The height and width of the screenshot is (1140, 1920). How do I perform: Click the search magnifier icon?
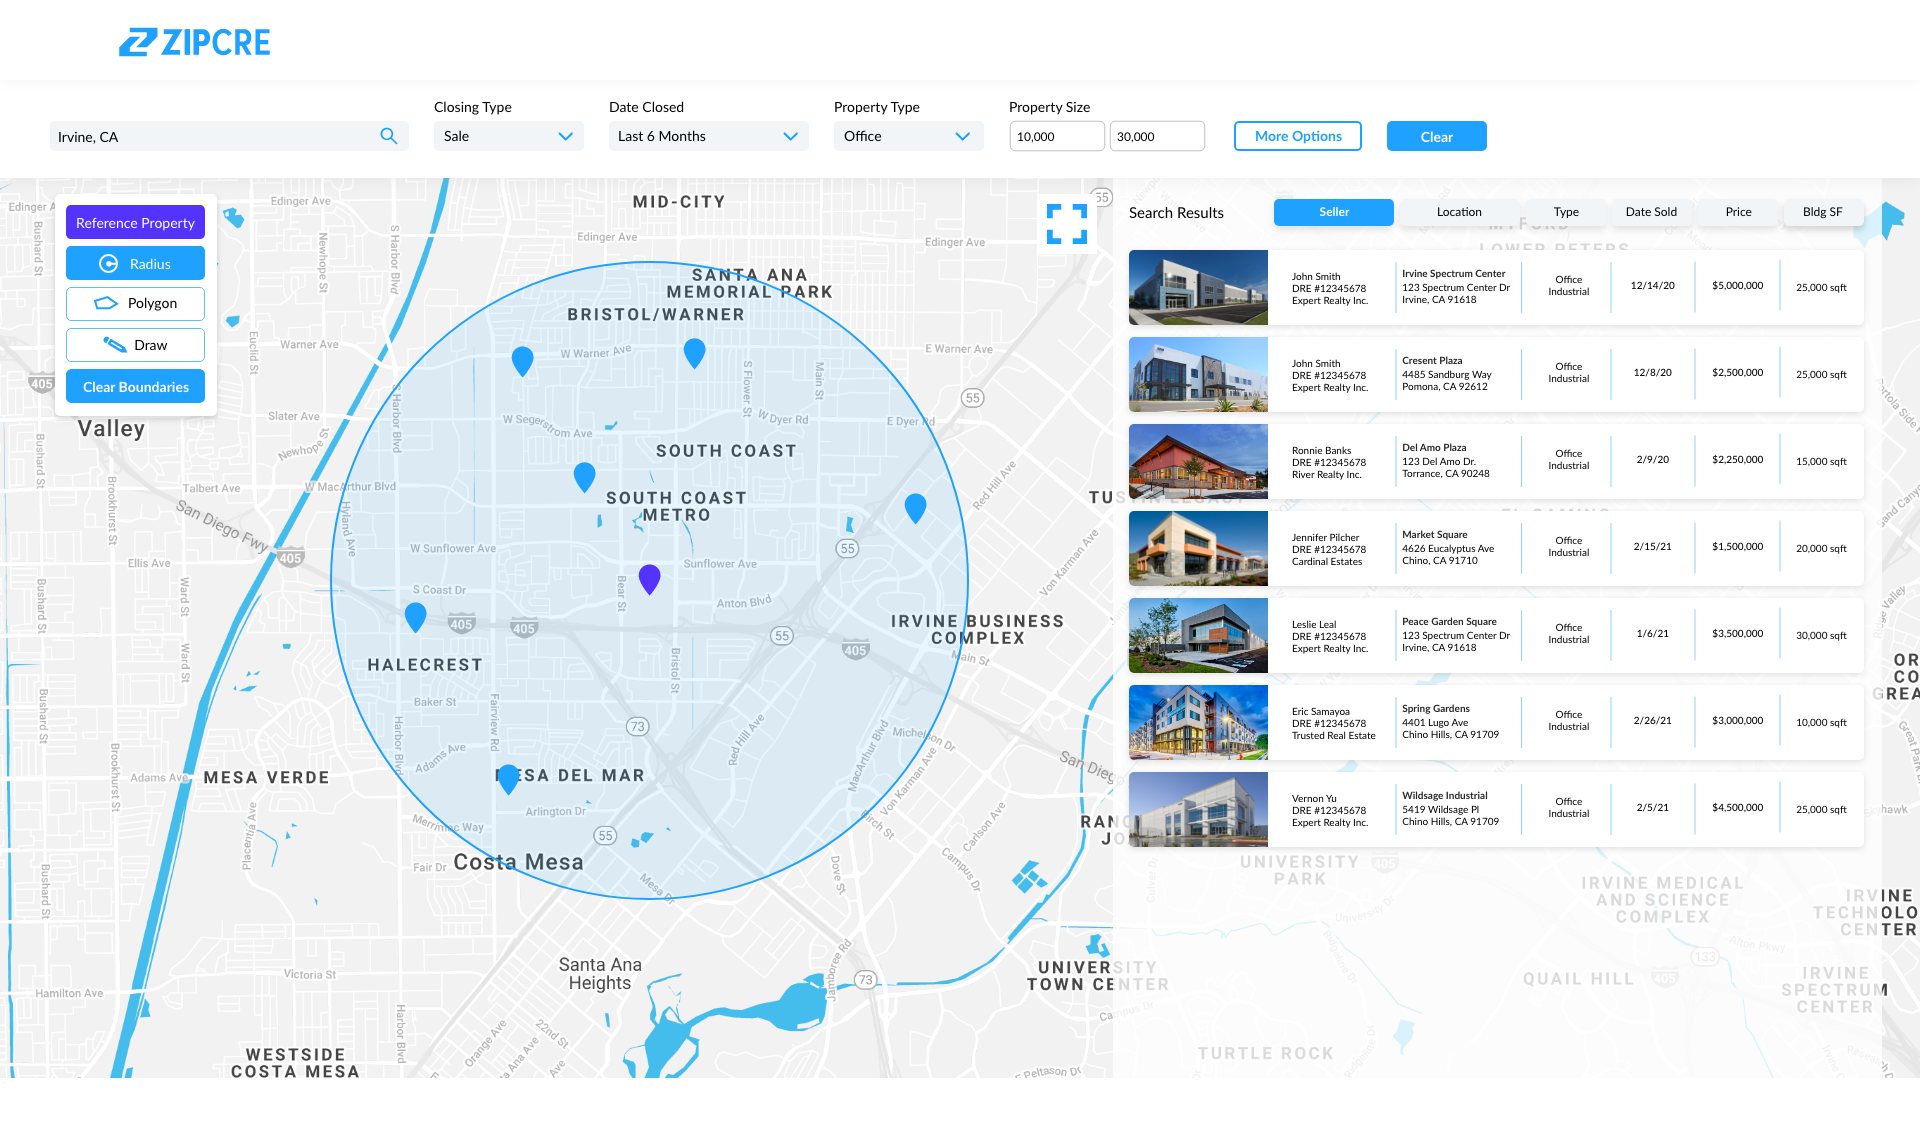click(389, 136)
